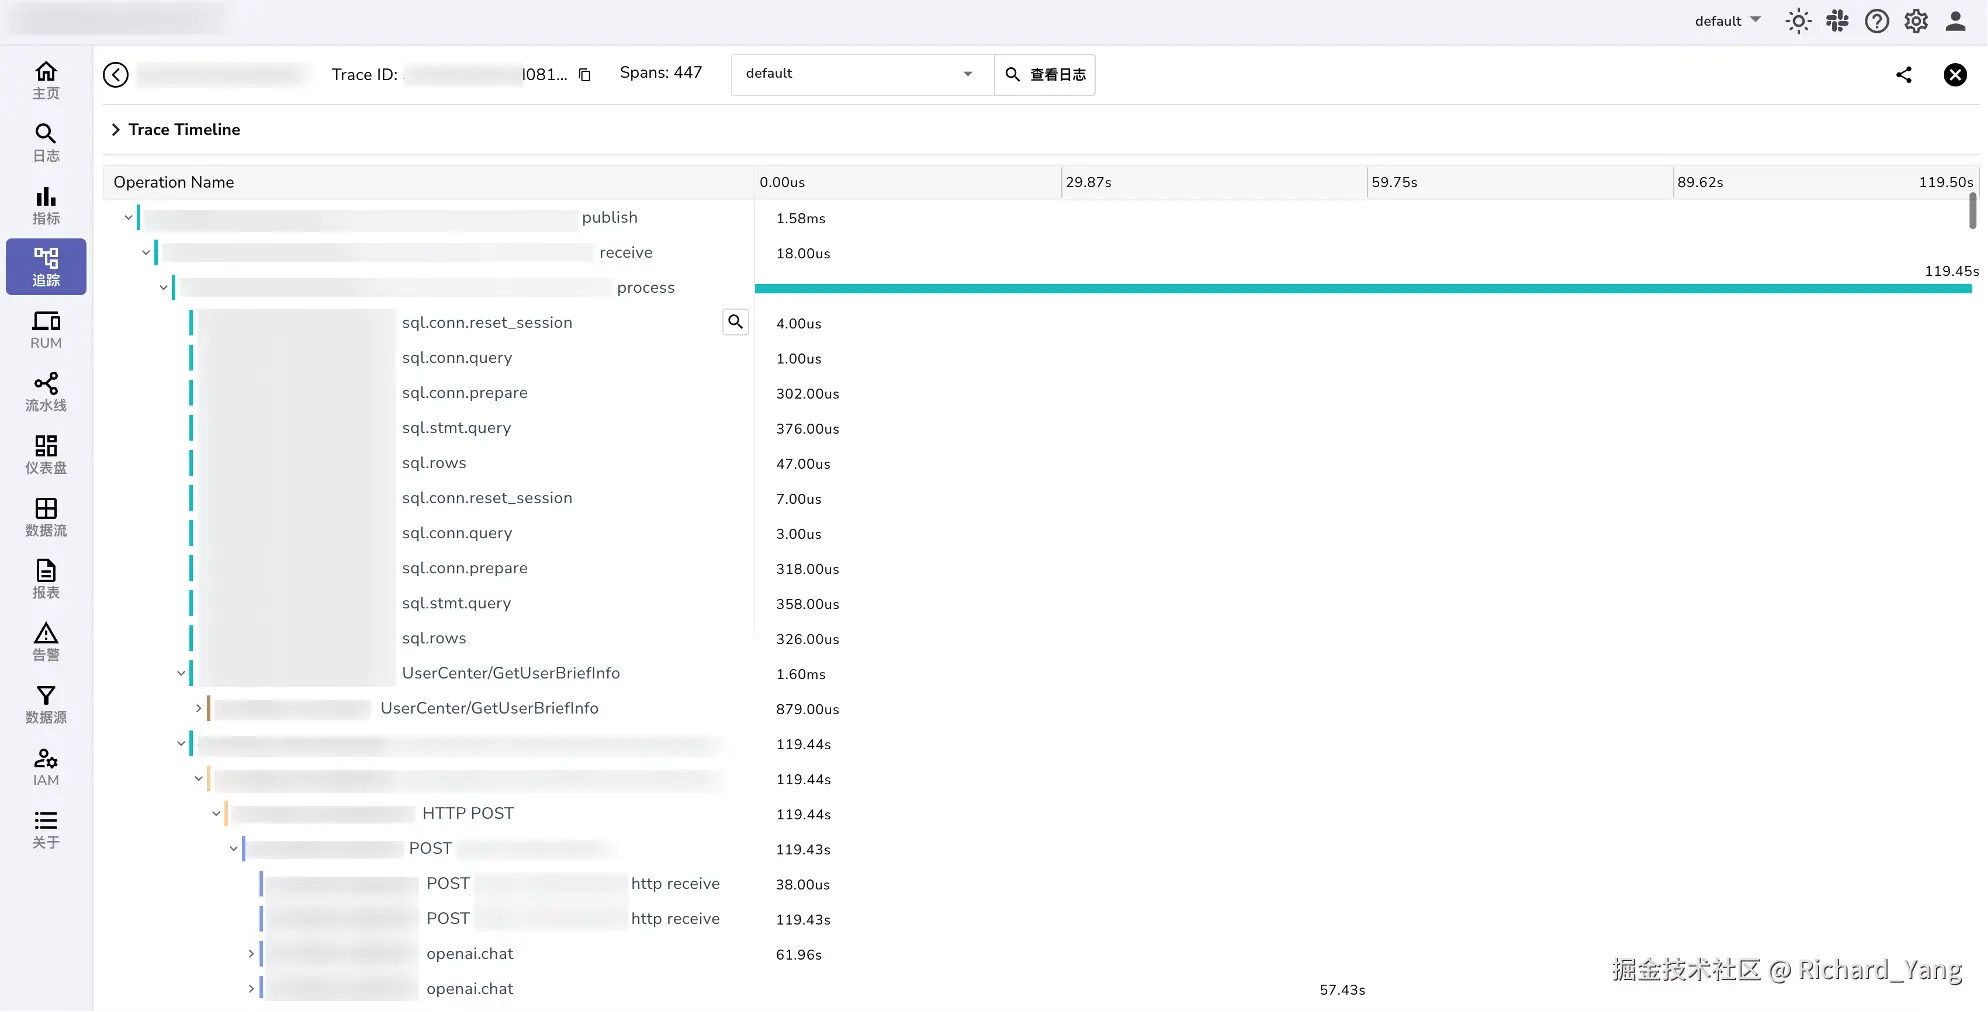Share the trace link
The image size is (1988, 1012).
pyautogui.click(x=1904, y=75)
